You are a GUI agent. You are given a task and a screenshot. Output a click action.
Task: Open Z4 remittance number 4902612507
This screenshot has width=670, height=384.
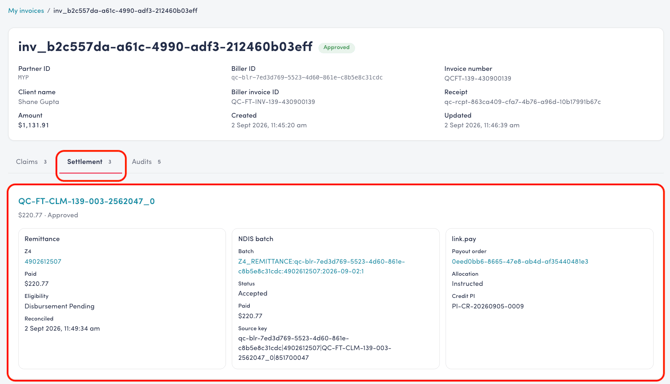[43, 261]
